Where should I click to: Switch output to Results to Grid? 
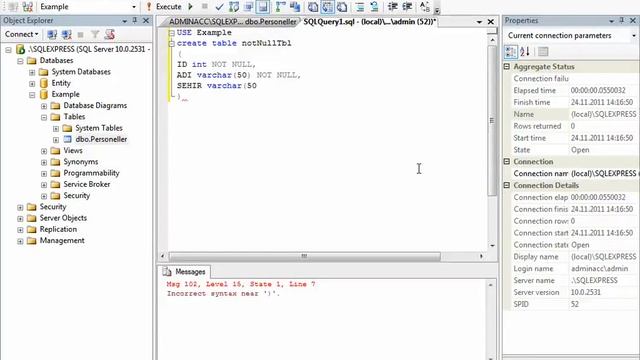327,7
